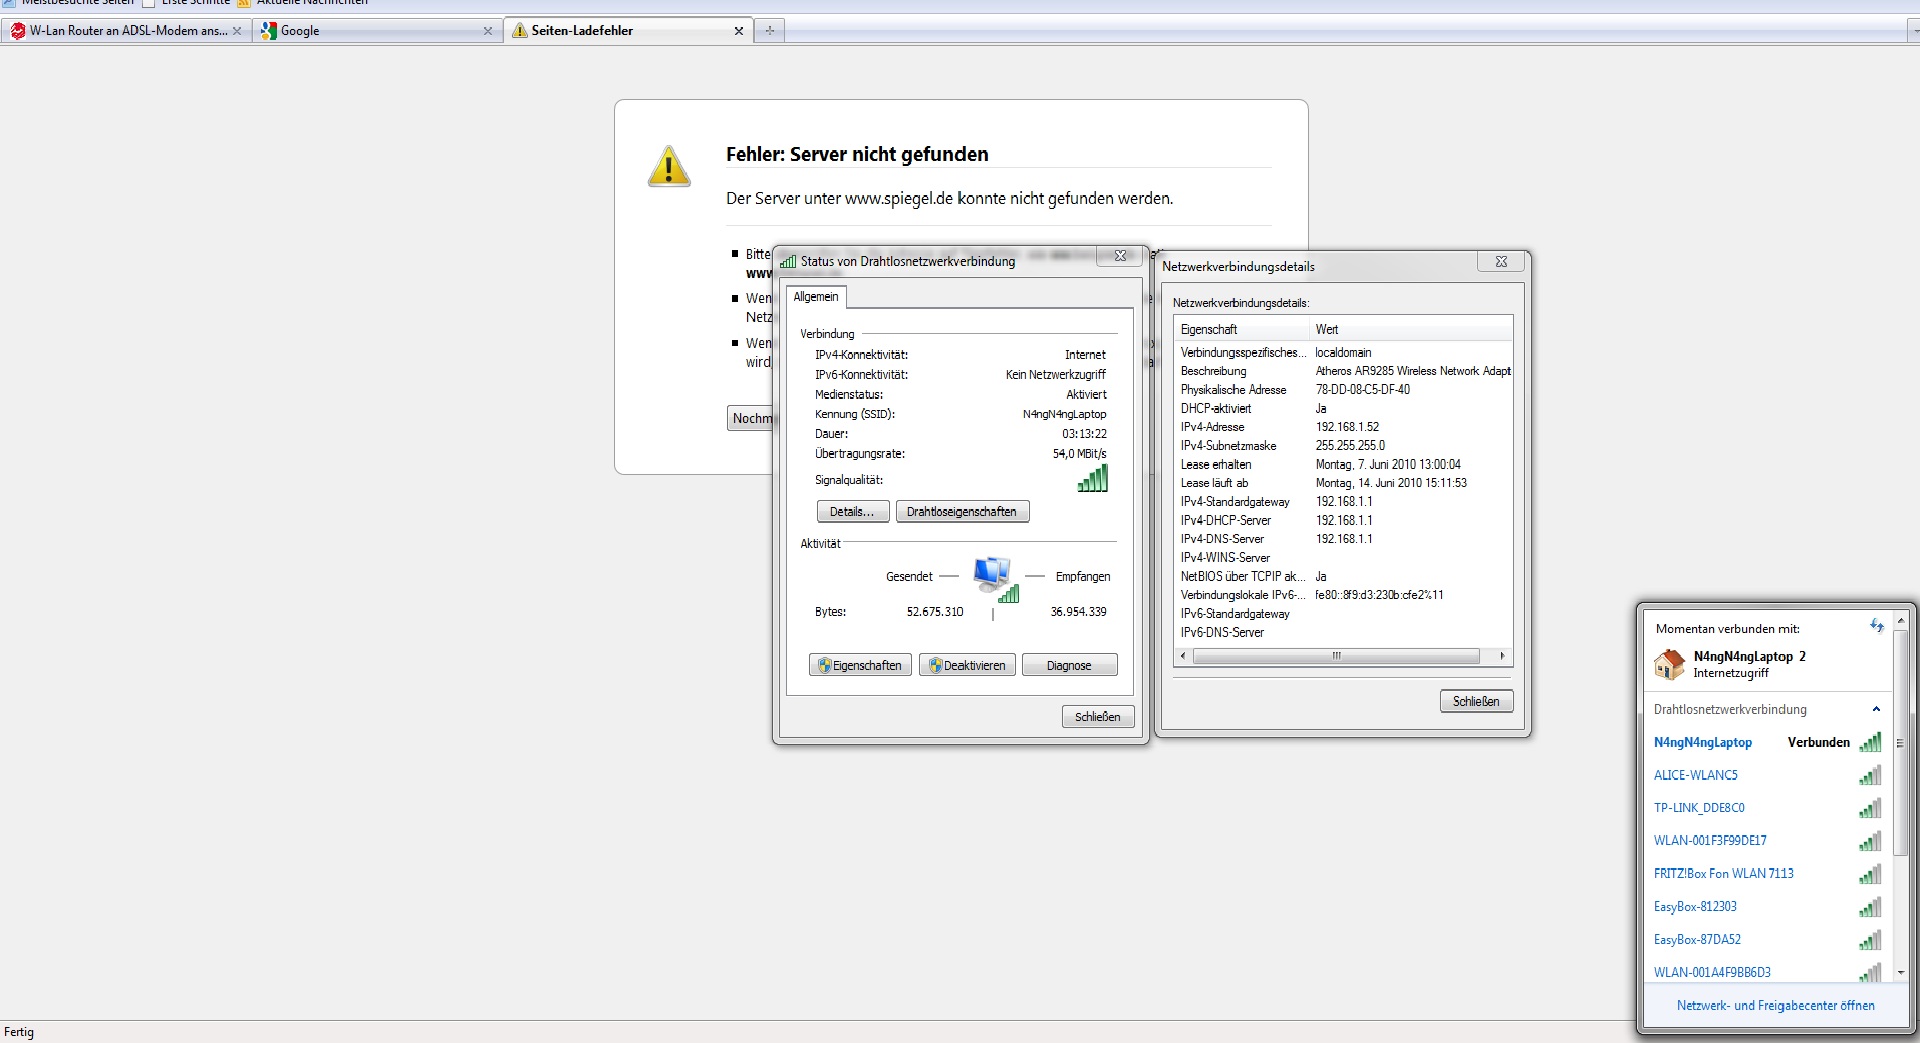
Task: Click the yellow warning triangle icon on error page
Action: 669,166
